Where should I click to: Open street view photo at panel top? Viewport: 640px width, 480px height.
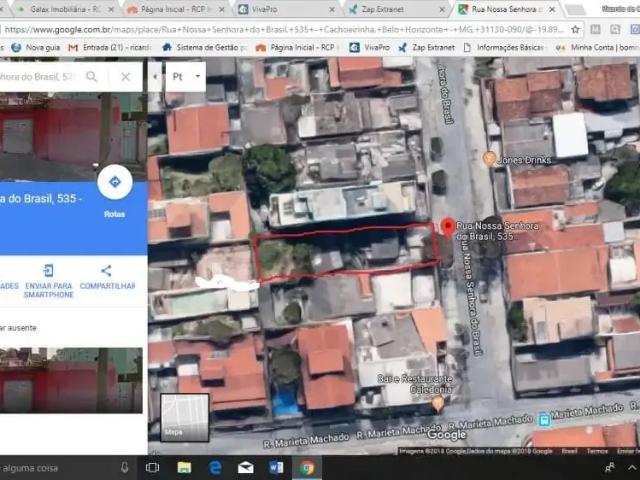click(x=73, y=137)
